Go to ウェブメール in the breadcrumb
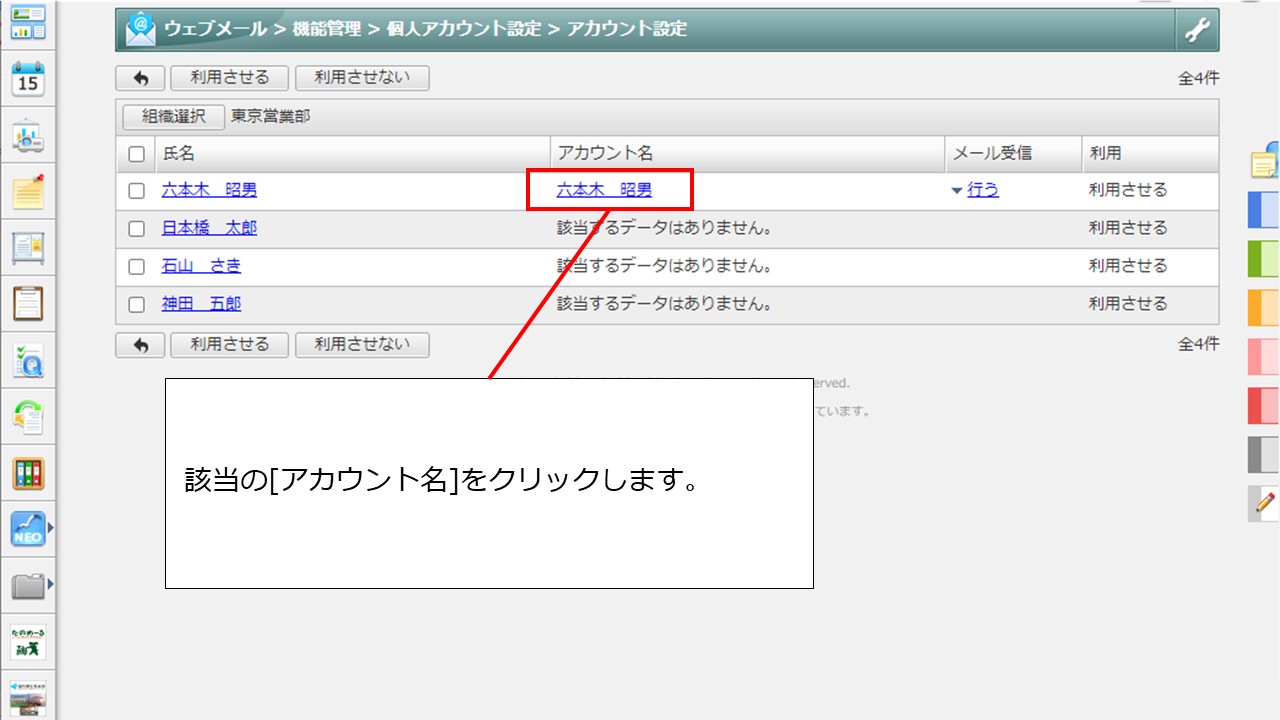1280x720 pixels. coord(217,29)
